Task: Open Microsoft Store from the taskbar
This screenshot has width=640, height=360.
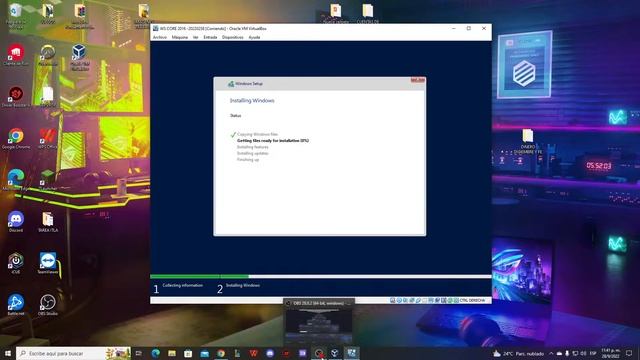Action: pyautogui.click(x=188, y=353)
